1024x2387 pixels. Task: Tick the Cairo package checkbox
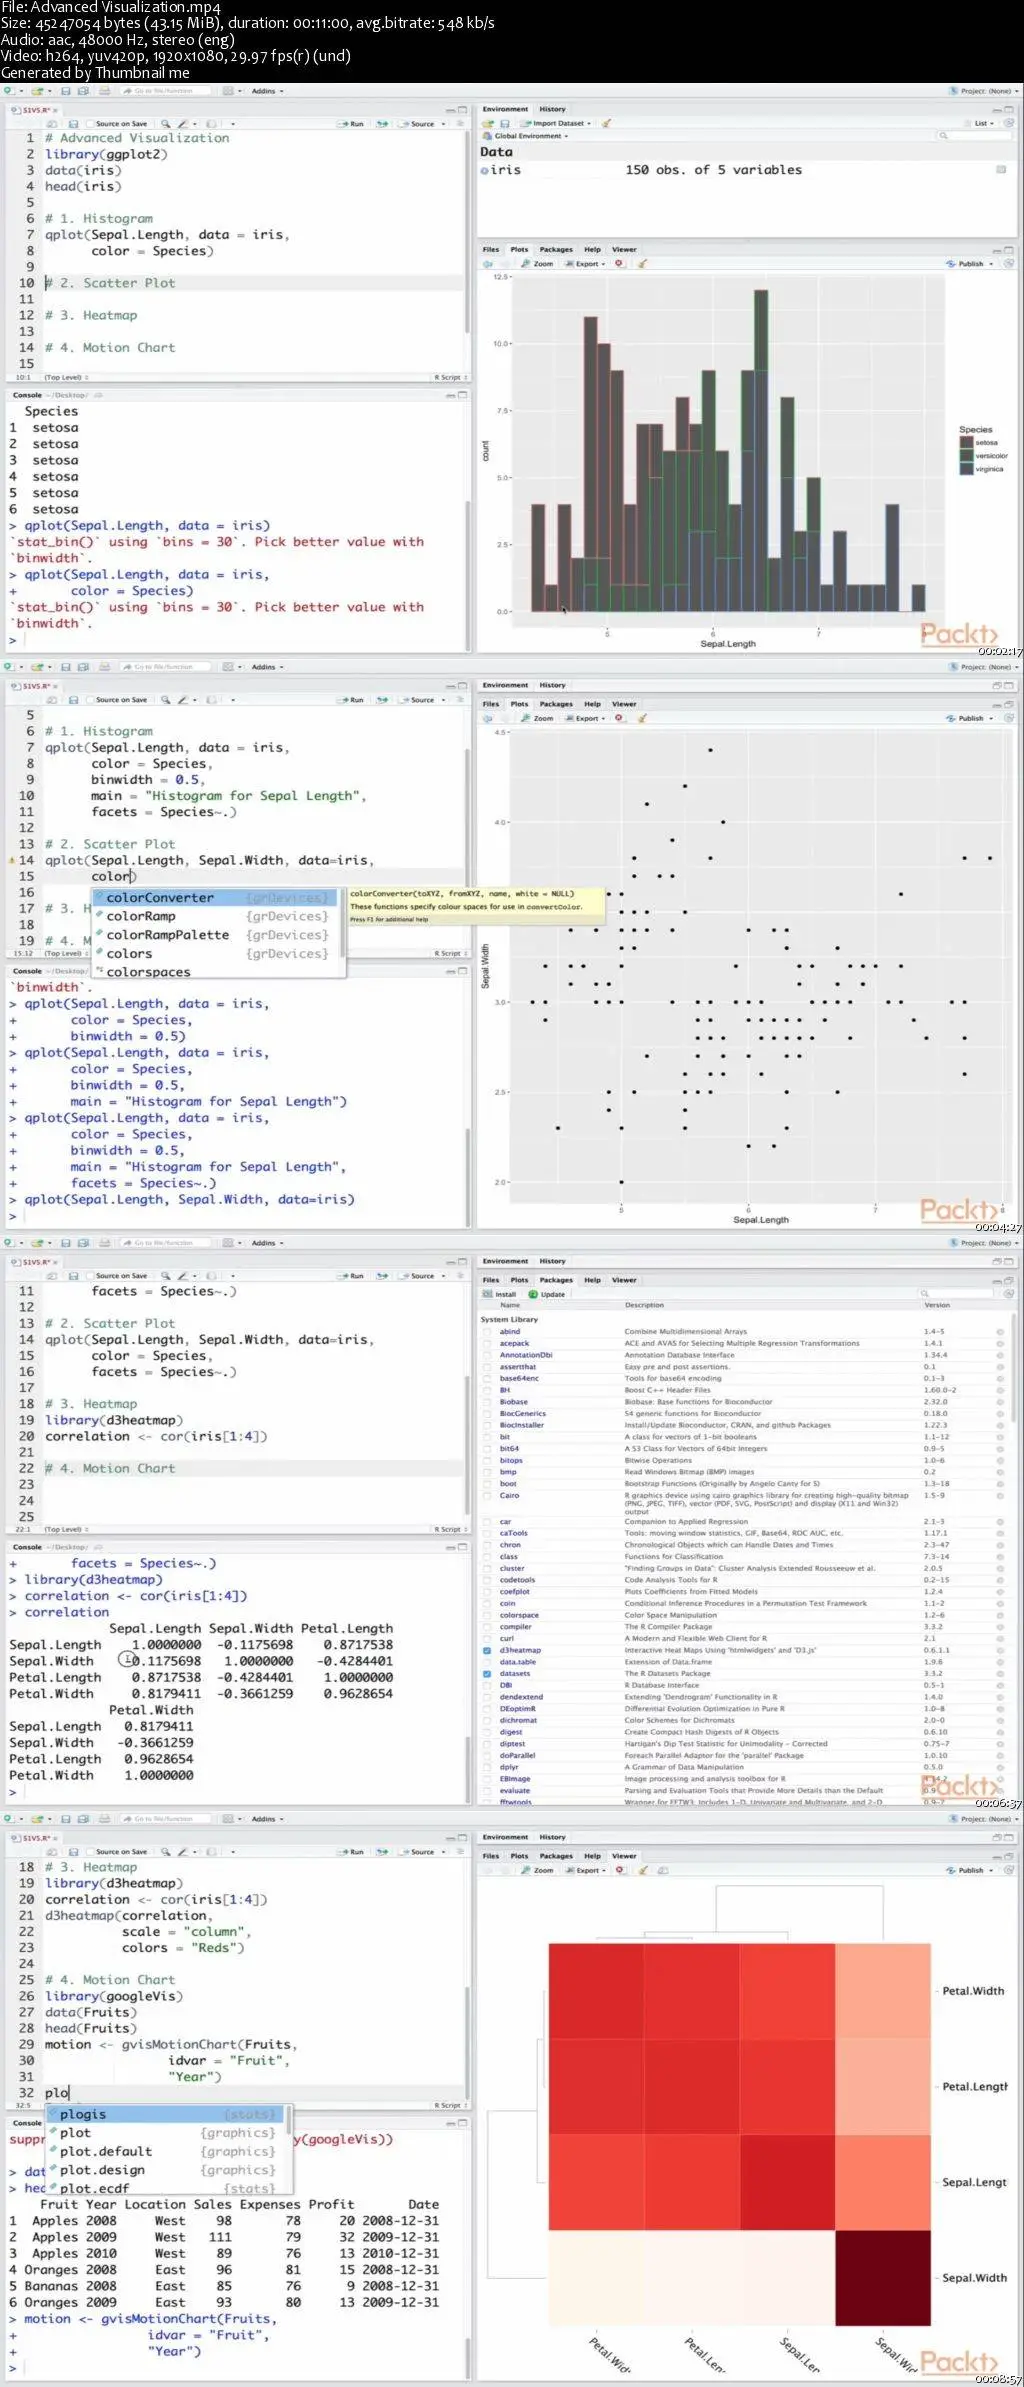click(x=487, y=1496)
